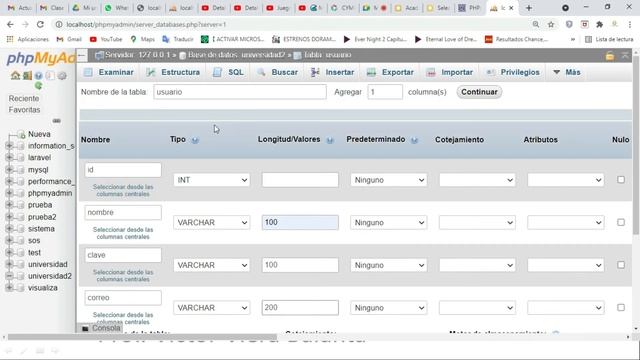This screenshot has width=640, height=360.
Task: Open the documentation help icon in sidebar
Action: click(38, 76)
